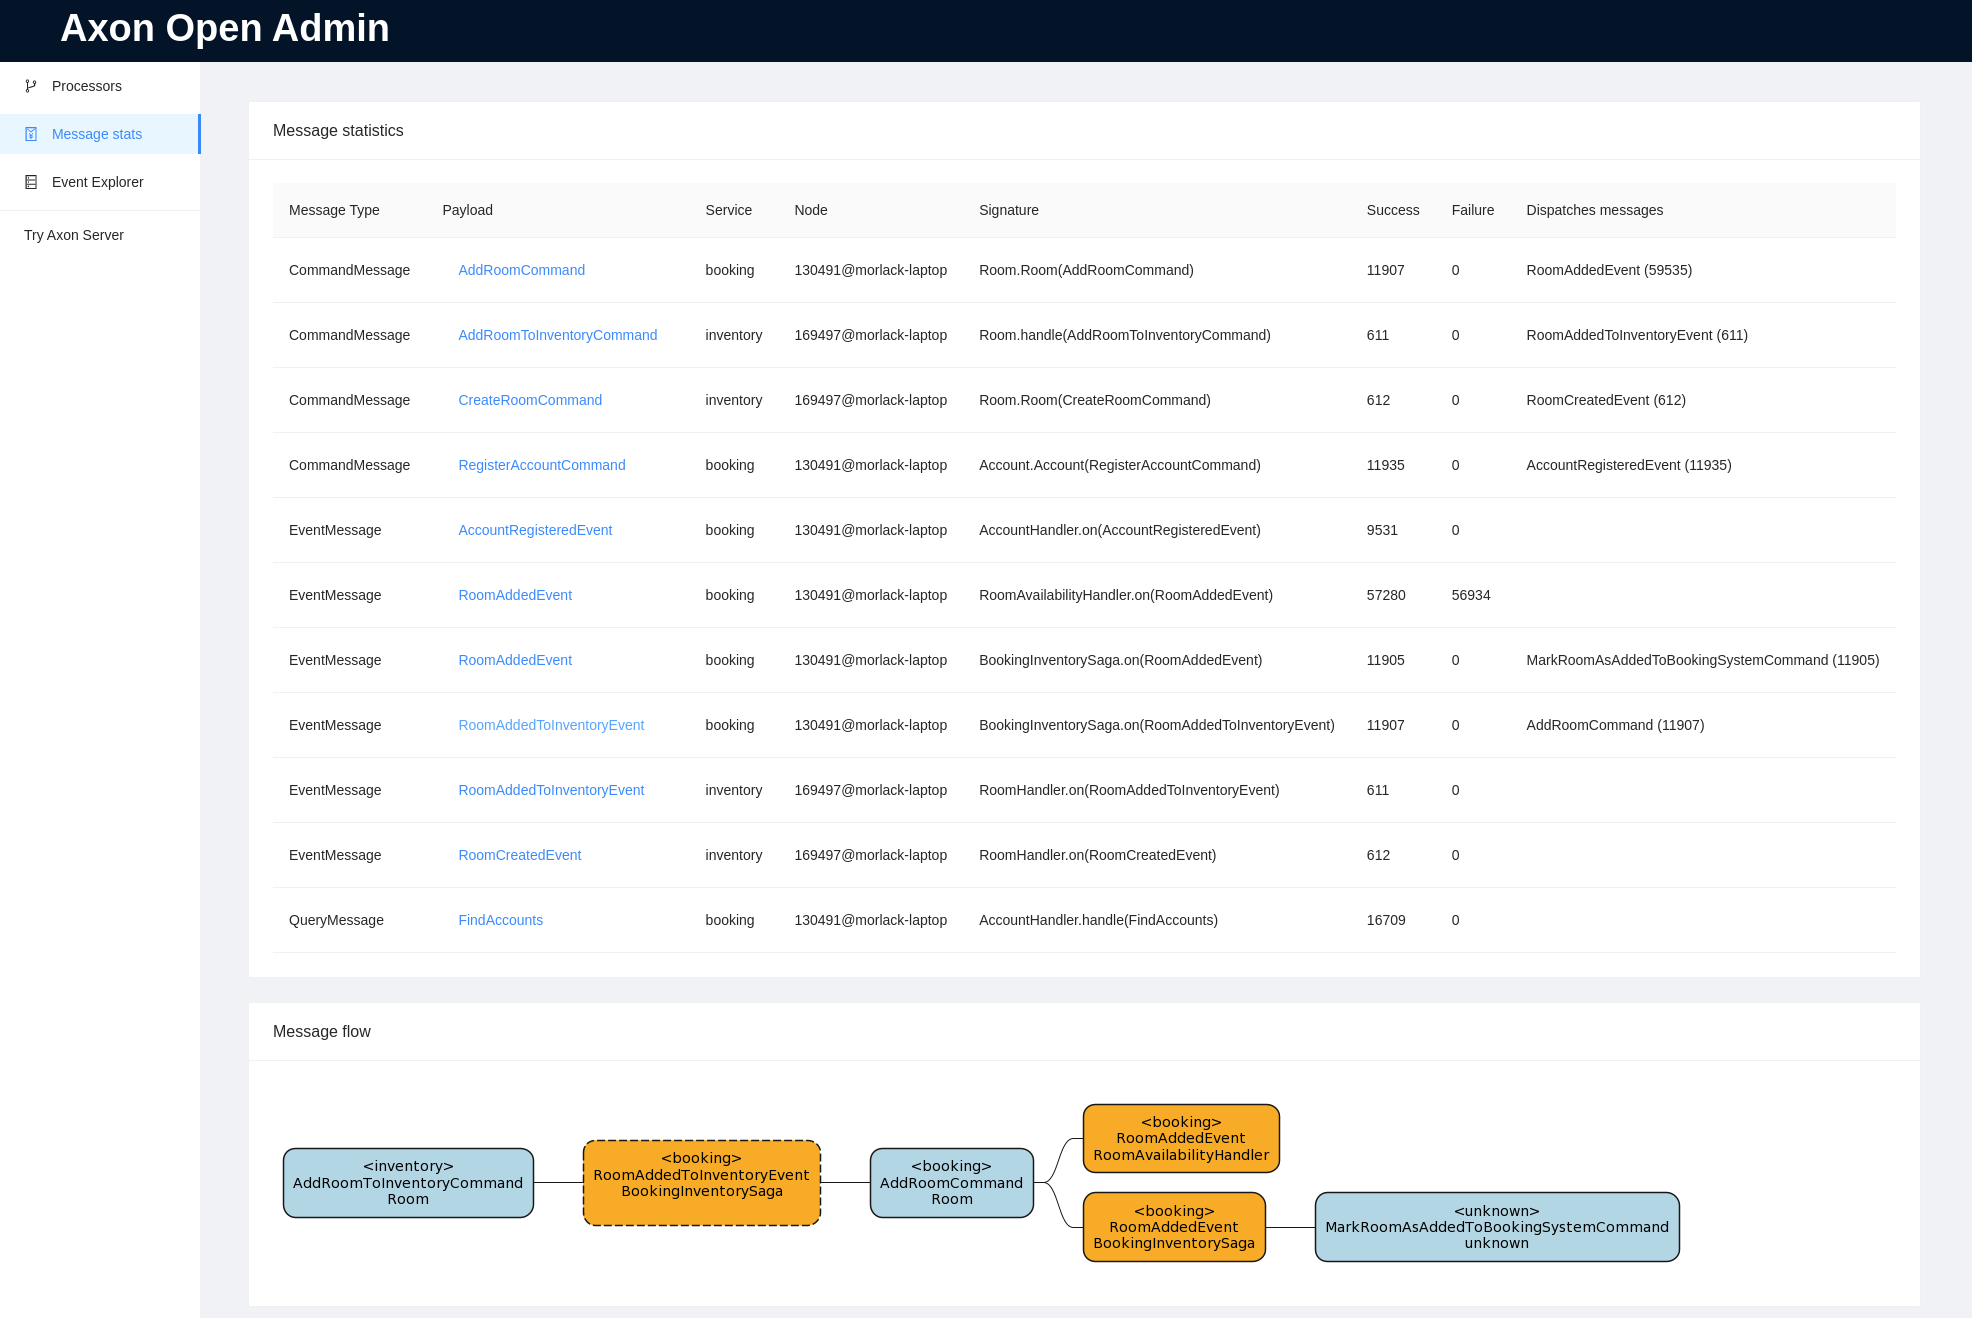Image resolution: width=1972 pixels, height=1318 pixels.
Task: Click the CreateRoomCommand payload link
Action: pos(530,400)
